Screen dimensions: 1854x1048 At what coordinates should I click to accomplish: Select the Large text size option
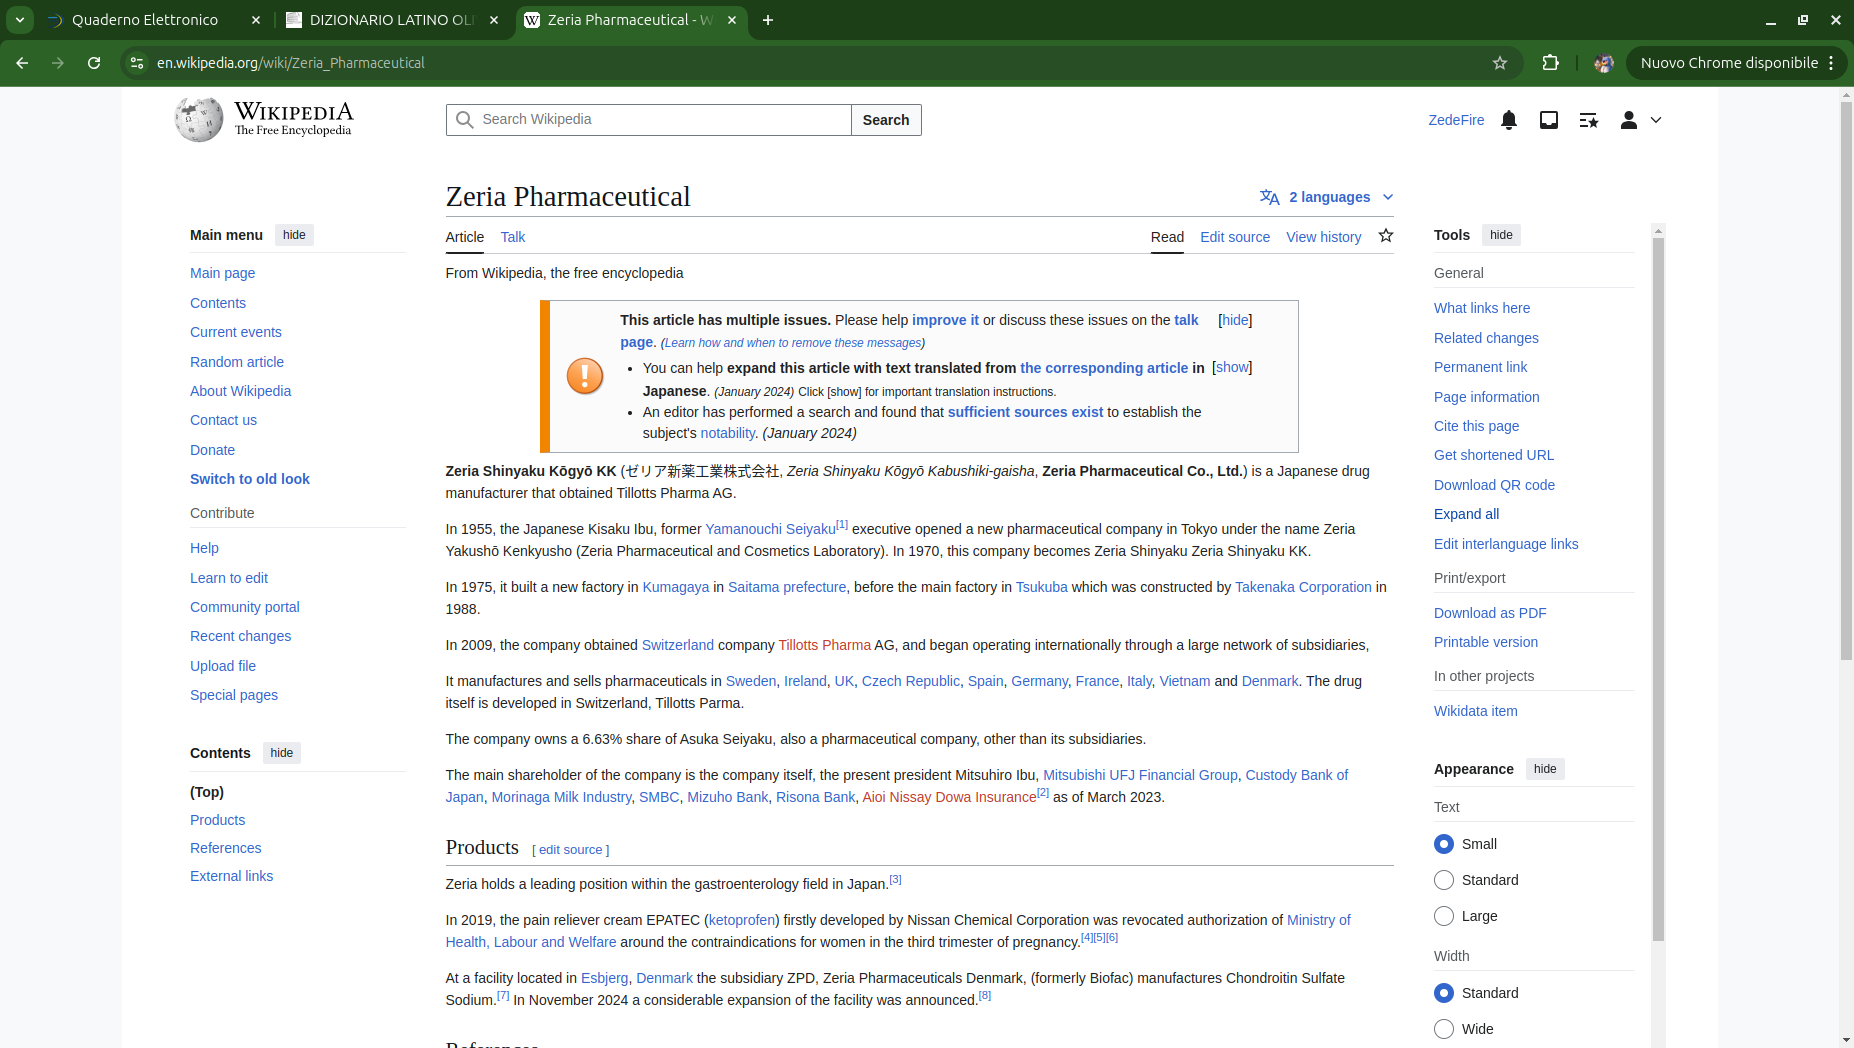1444,916
